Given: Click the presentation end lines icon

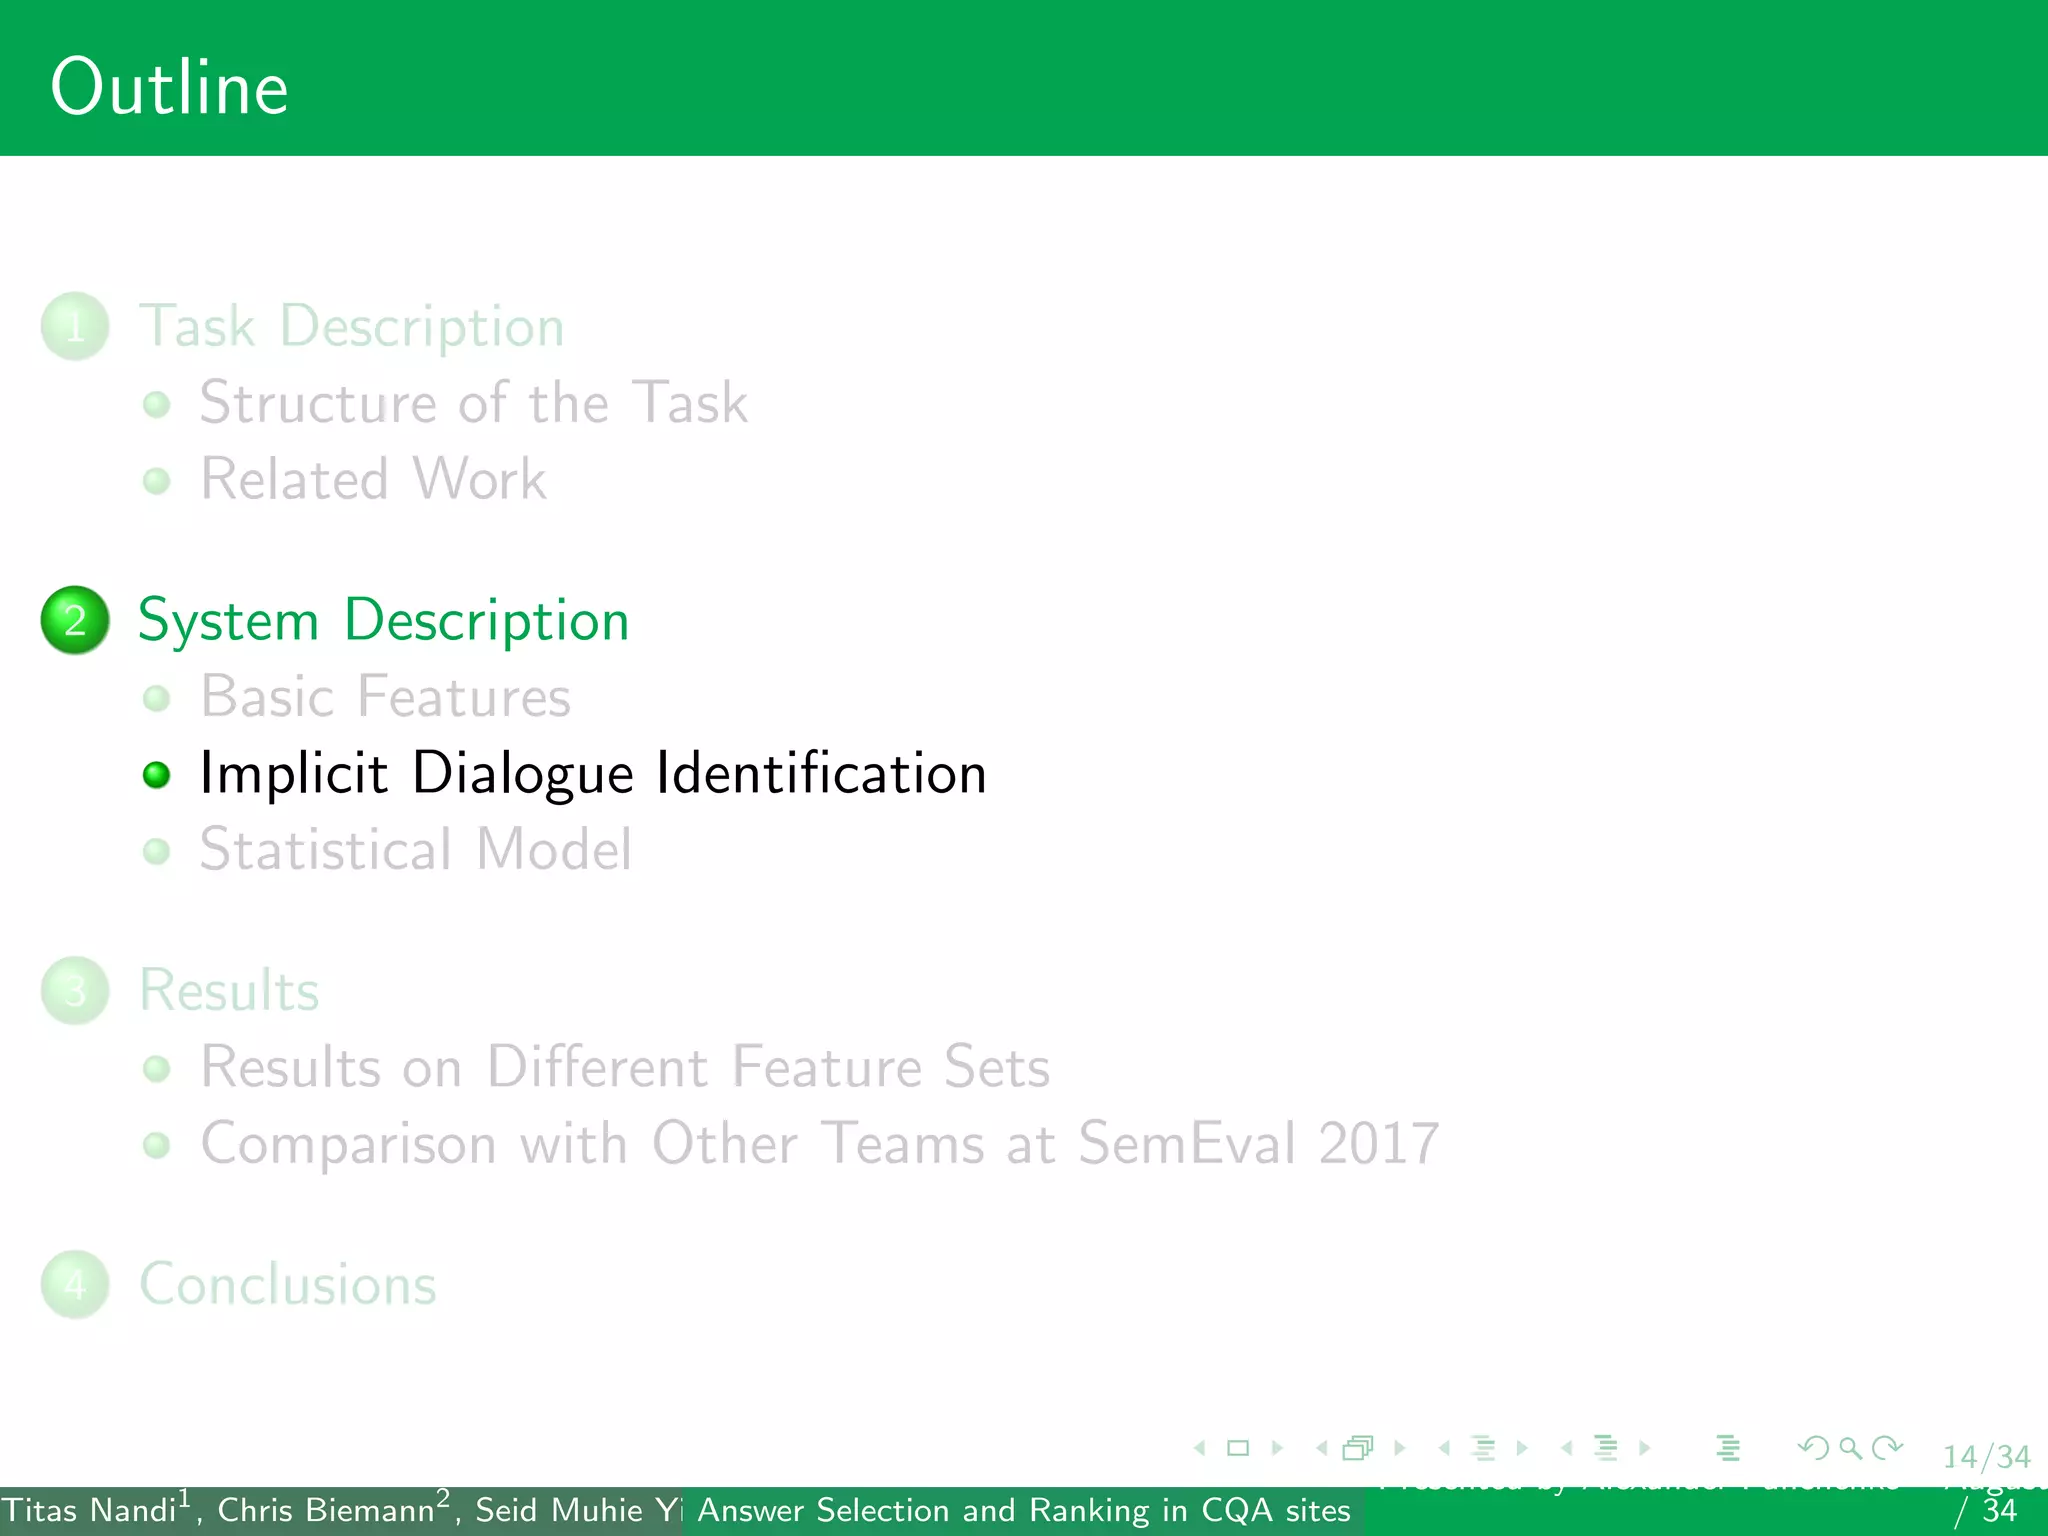Looking at the screenshot, I should point(1728,1448).
